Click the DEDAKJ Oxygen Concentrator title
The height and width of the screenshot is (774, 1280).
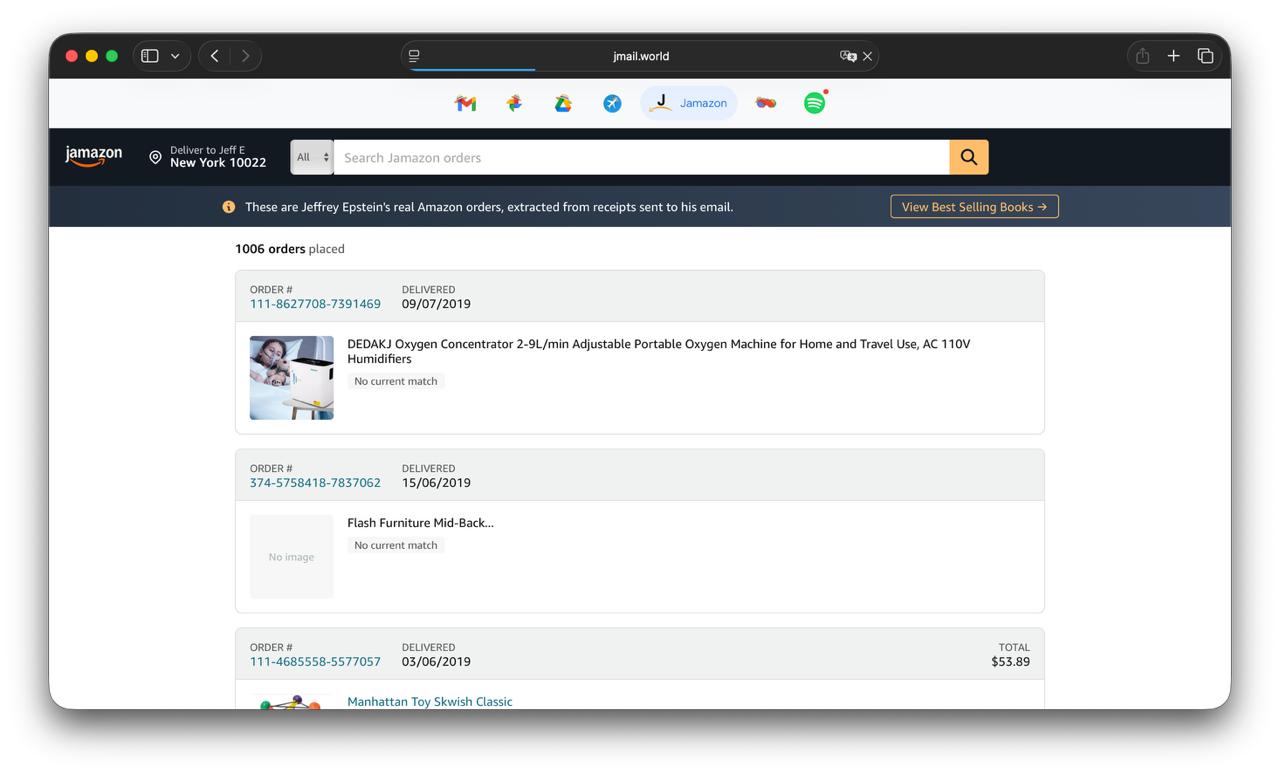658,351
